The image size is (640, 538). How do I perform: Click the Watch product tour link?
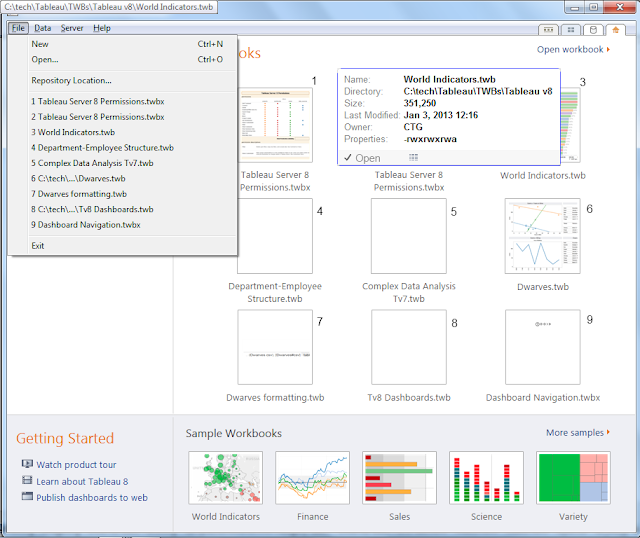[x=76, y=465]
